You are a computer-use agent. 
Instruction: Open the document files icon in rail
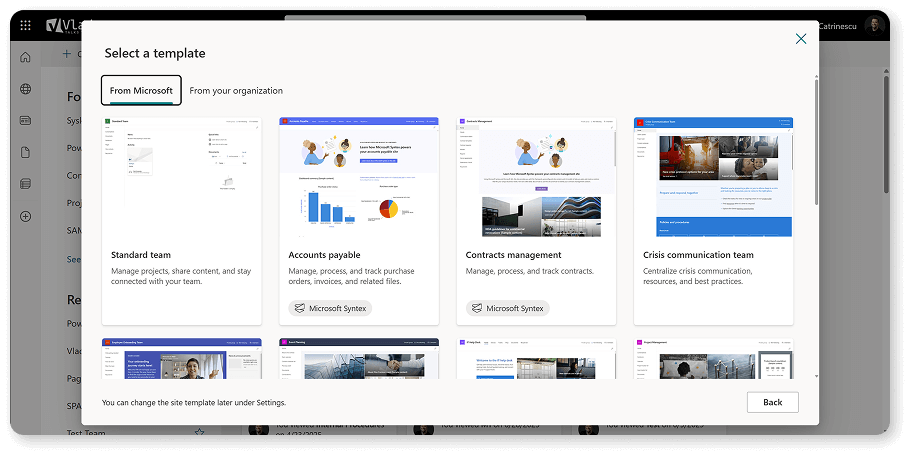[26, 153]
